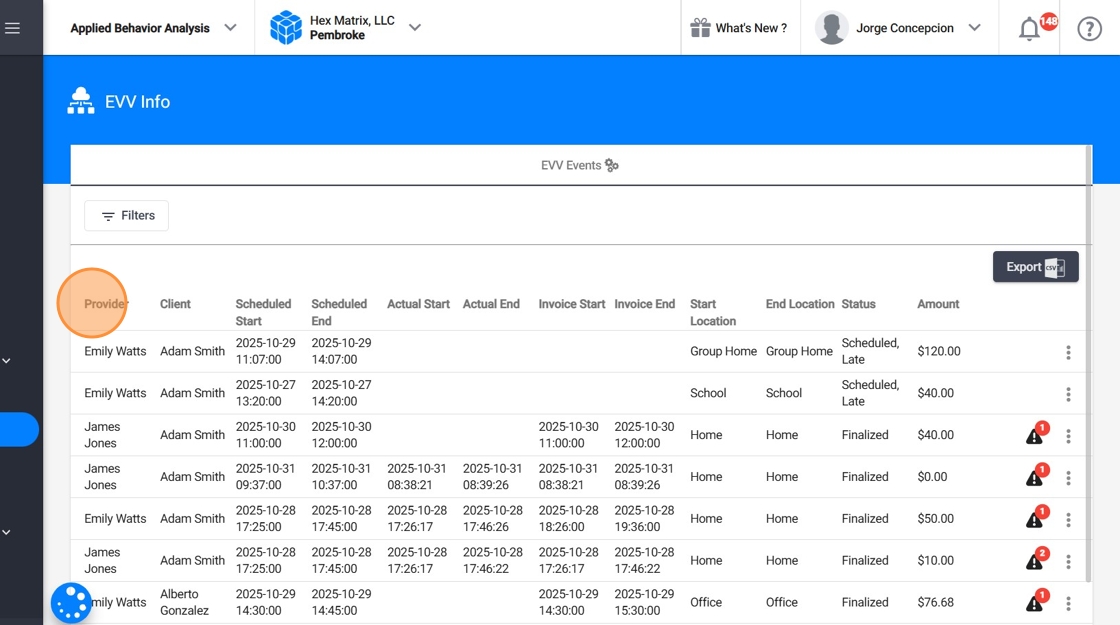
Task: Click the warning alert icon on the $40.00 Finalized row
Action: pos(1035,435)
